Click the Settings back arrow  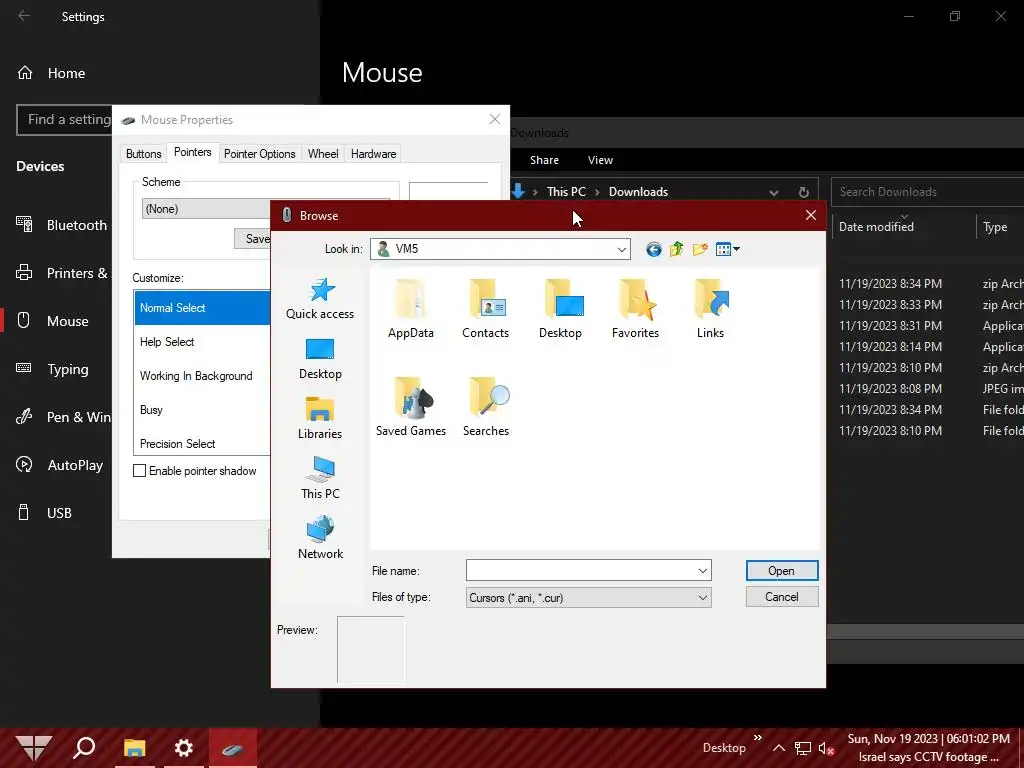[x=24, y=16]
